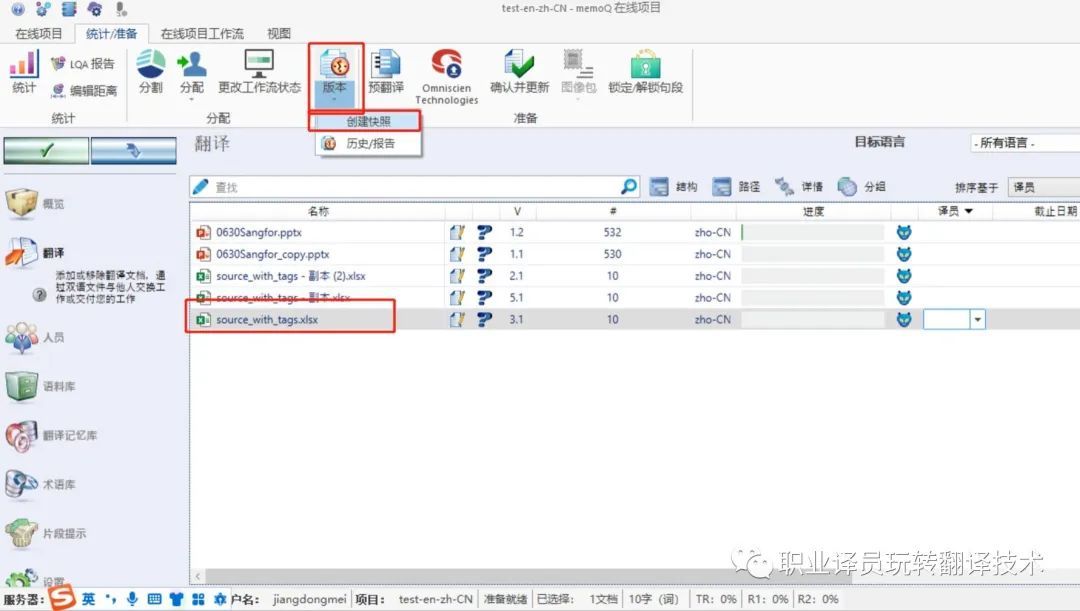
Task: Click the horizontal scrollbar left arrow
Action: (x=198, y=576)
